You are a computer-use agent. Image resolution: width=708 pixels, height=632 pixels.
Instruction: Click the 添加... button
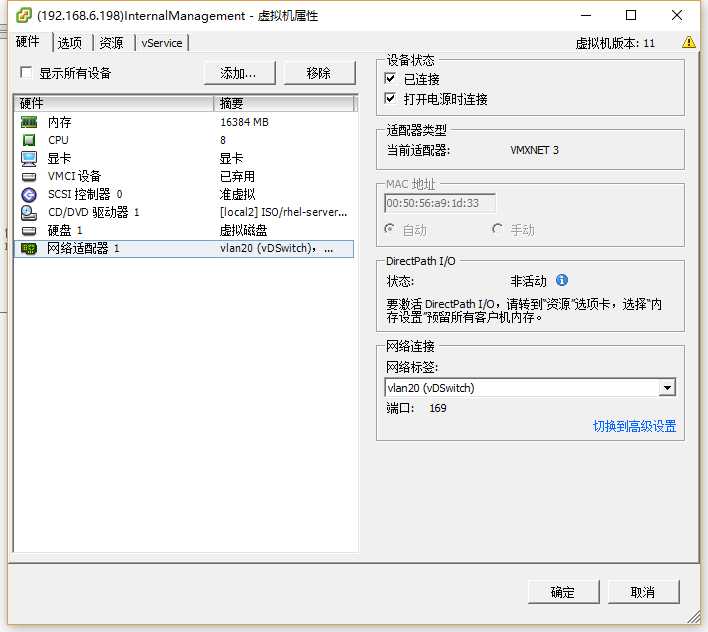239,73
